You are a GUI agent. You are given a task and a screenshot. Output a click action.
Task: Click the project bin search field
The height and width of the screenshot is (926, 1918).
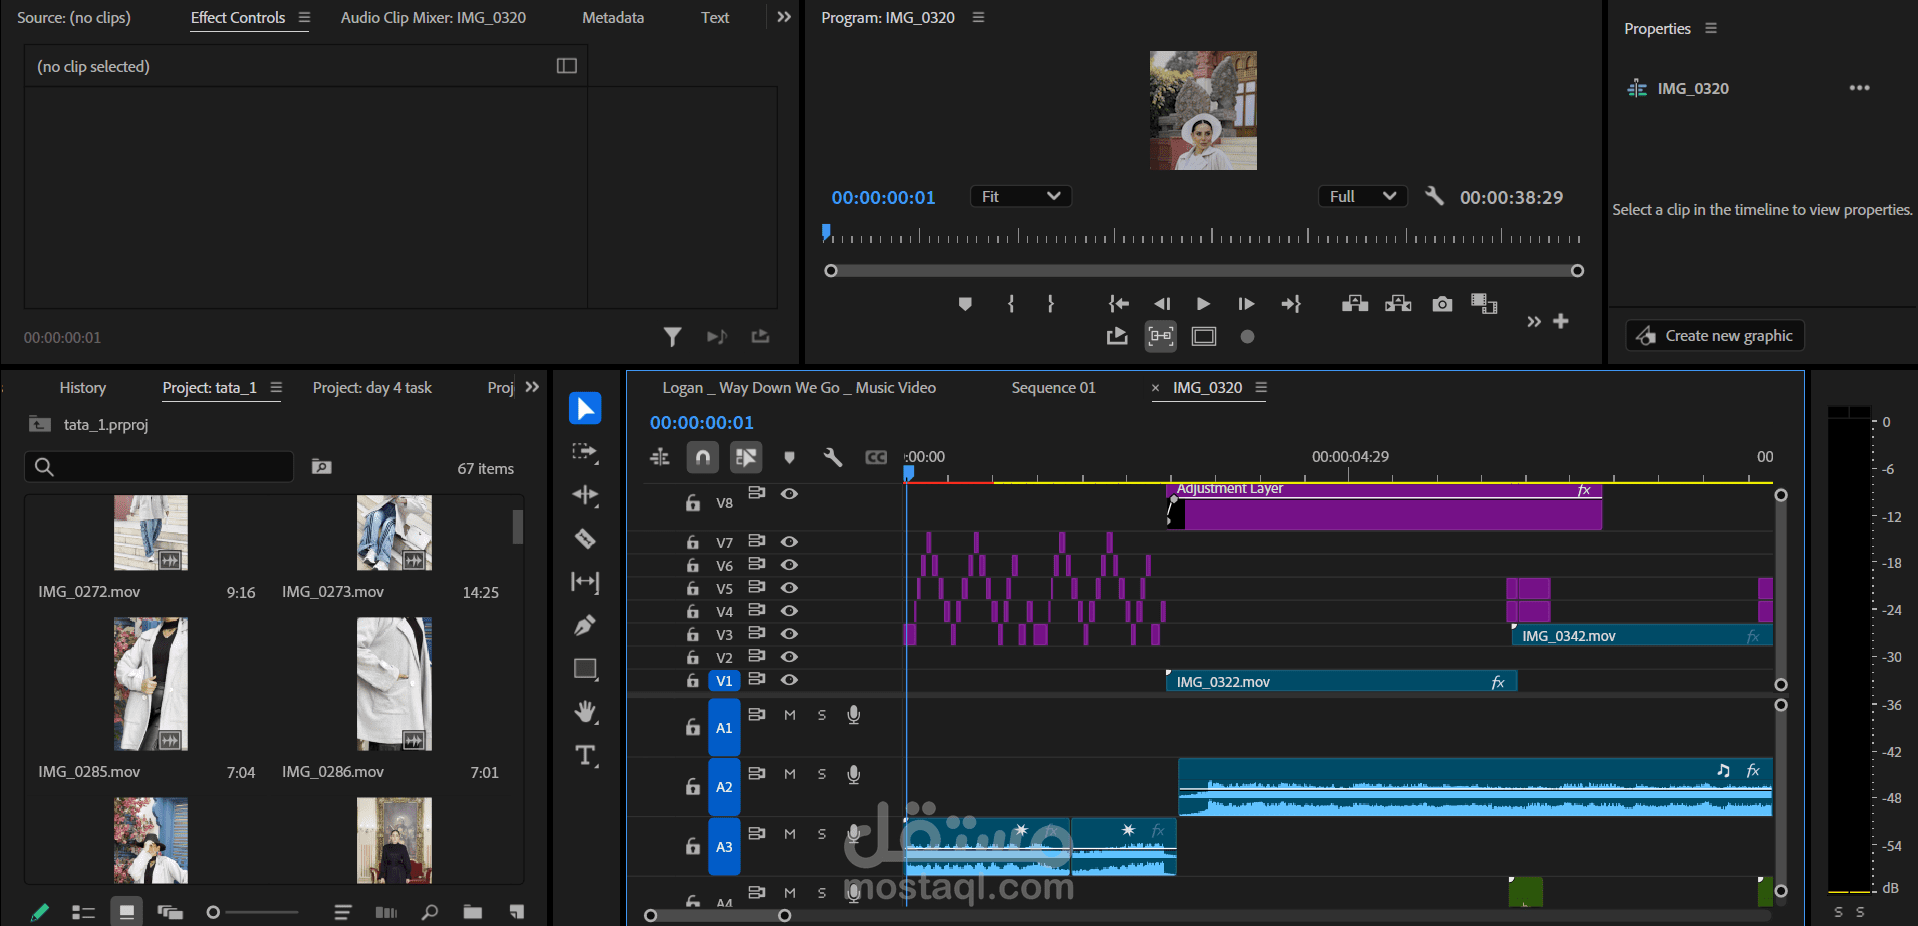(159, 467)
